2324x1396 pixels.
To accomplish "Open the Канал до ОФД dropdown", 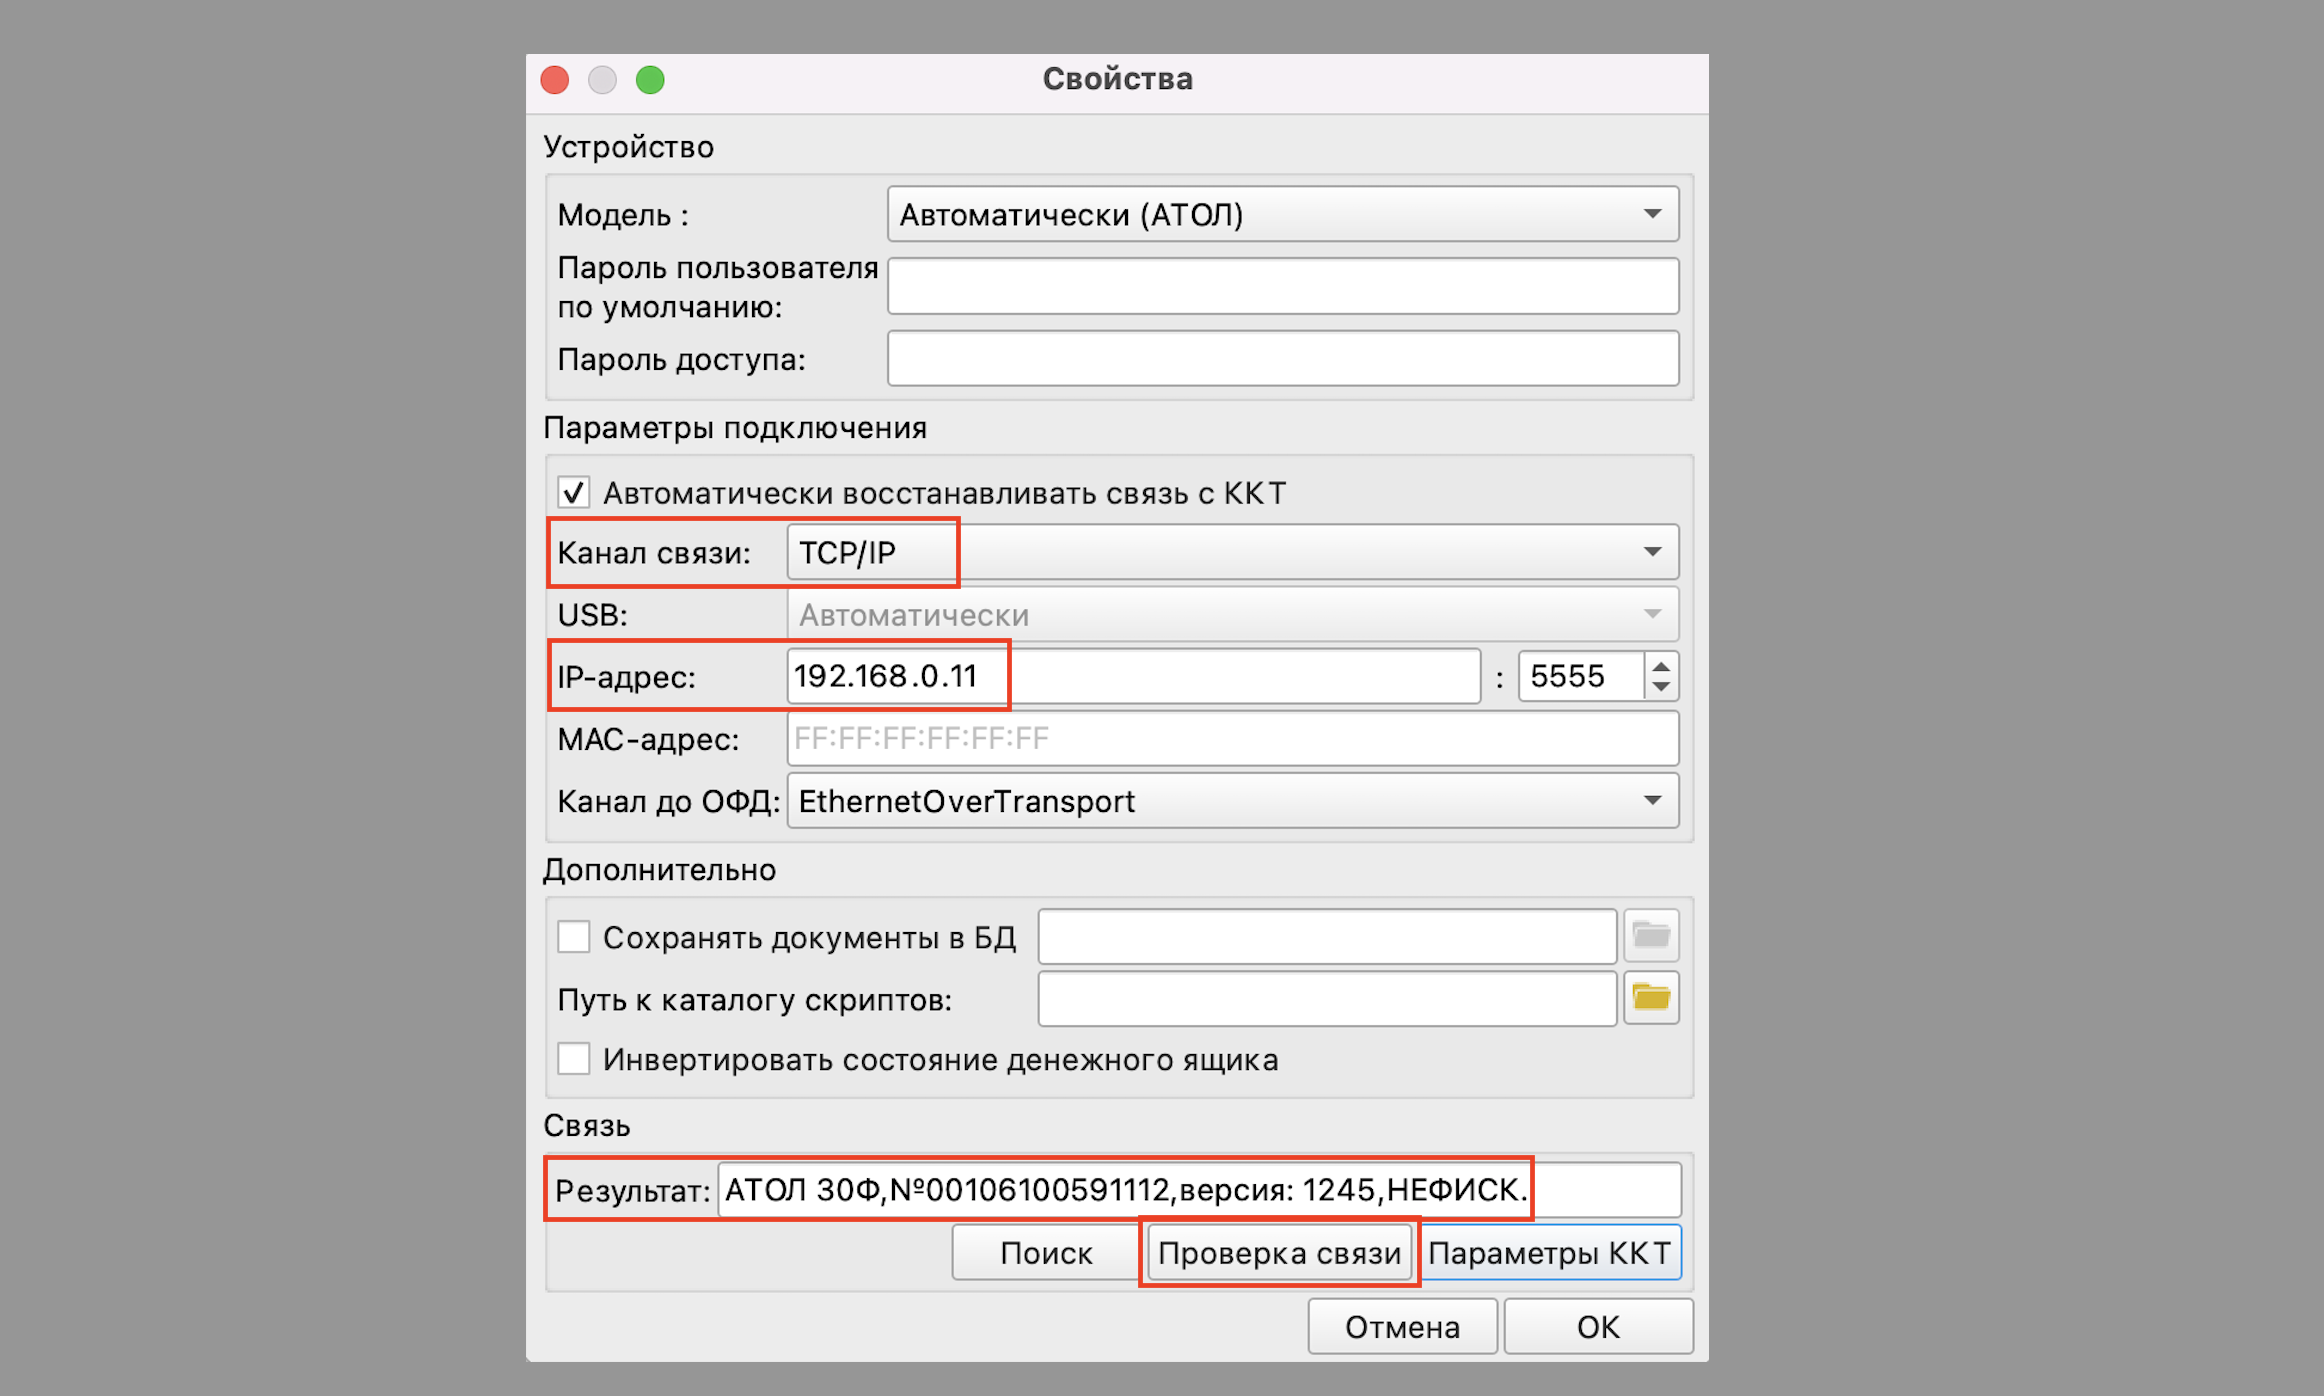I will pyautogui.click(x=1232, y=801).
